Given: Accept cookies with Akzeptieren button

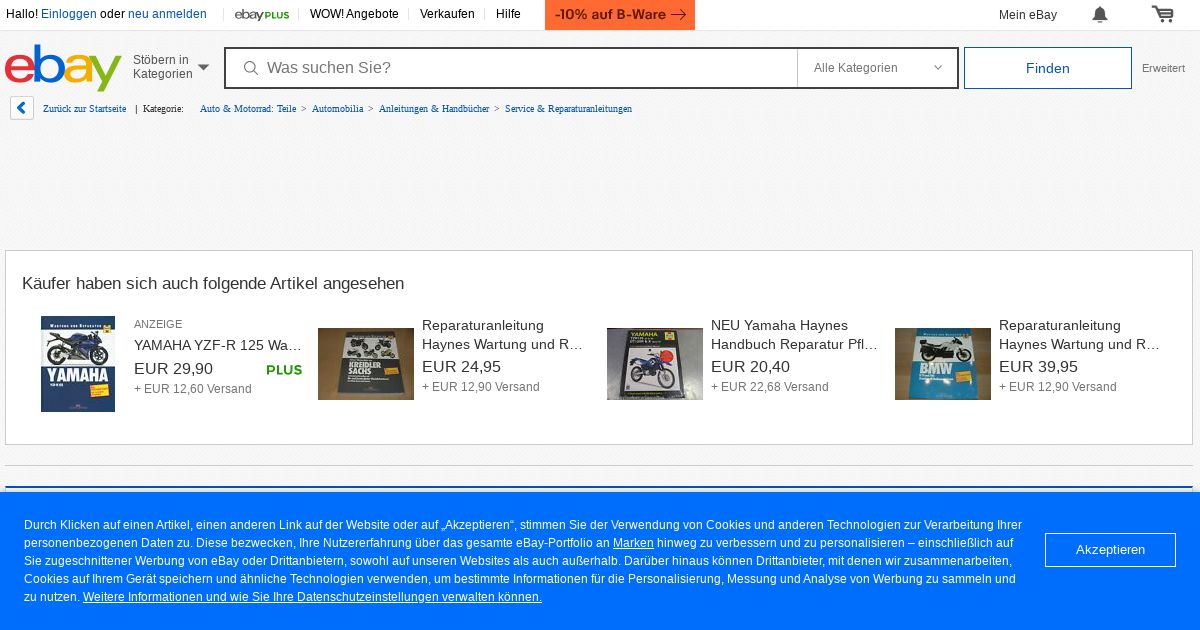Looking at the screenshot, I should point(1110,550).
